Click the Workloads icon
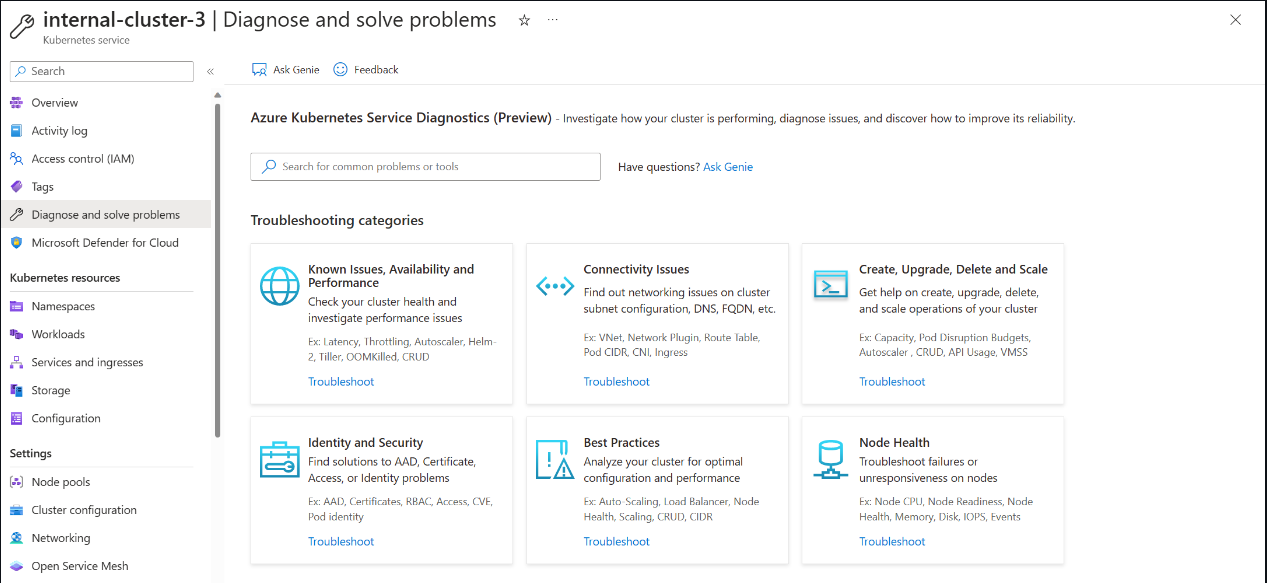1267x583 pixels. [x=16, y=335]
